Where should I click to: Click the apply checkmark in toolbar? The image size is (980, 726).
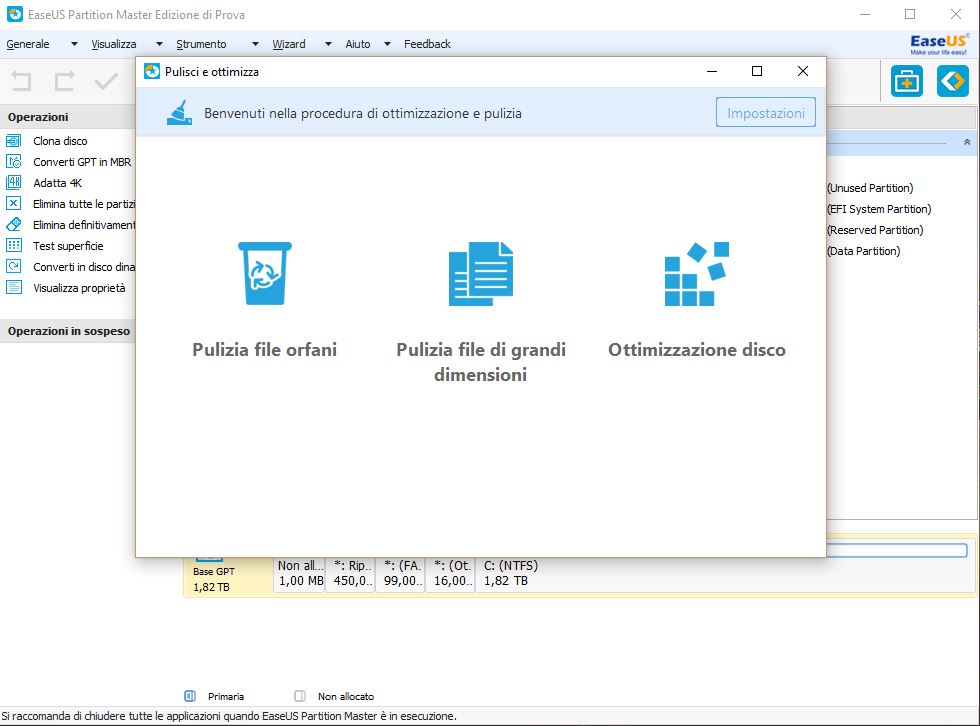pos(106,82)
